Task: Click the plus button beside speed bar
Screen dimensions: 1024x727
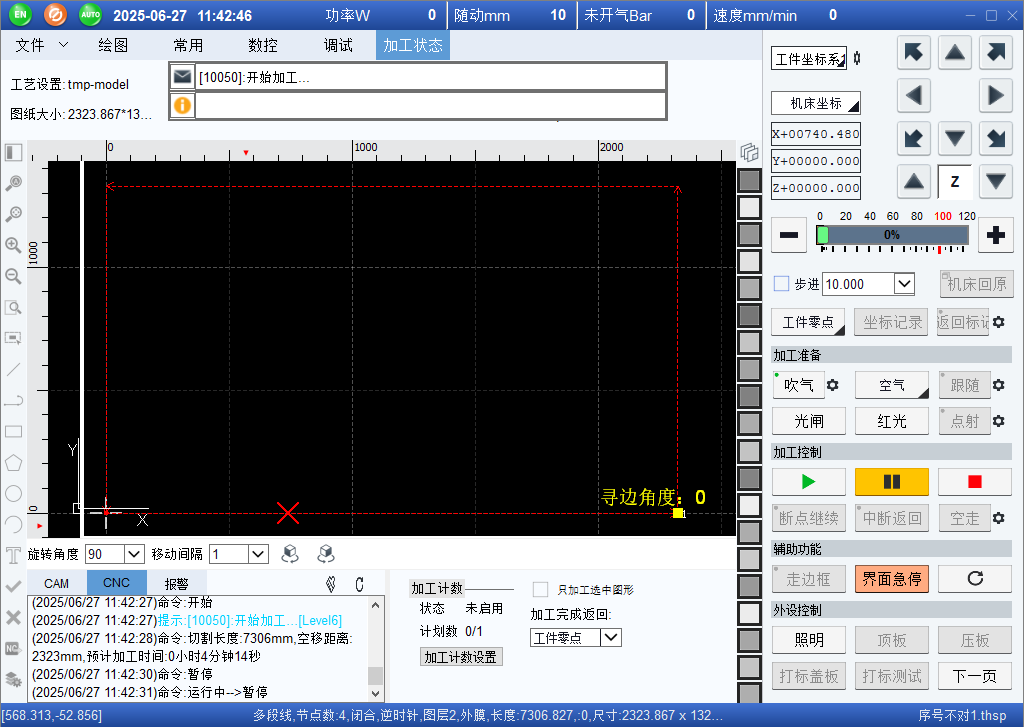Action: (x=995, y=235)
